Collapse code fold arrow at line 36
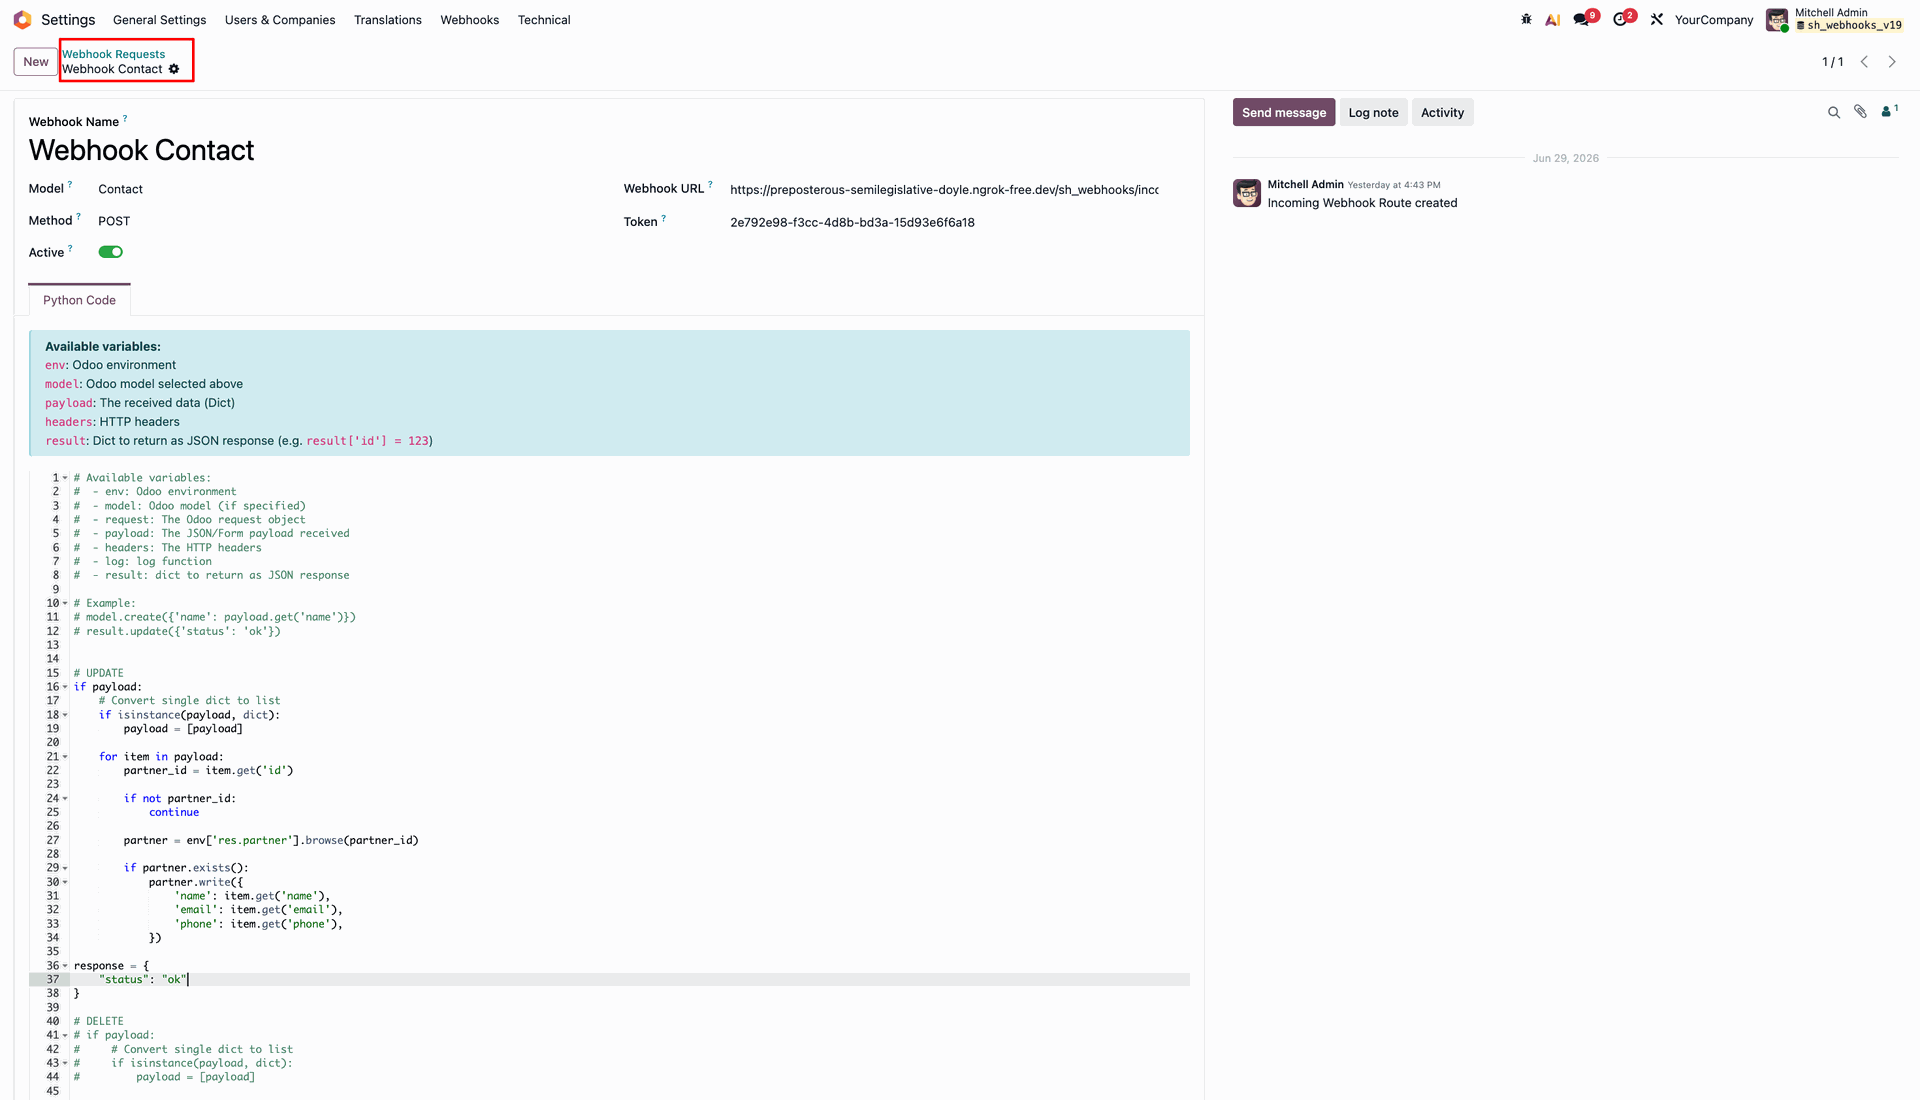This screenshot has width=1920, height=1100. click(x=65, y=966)
